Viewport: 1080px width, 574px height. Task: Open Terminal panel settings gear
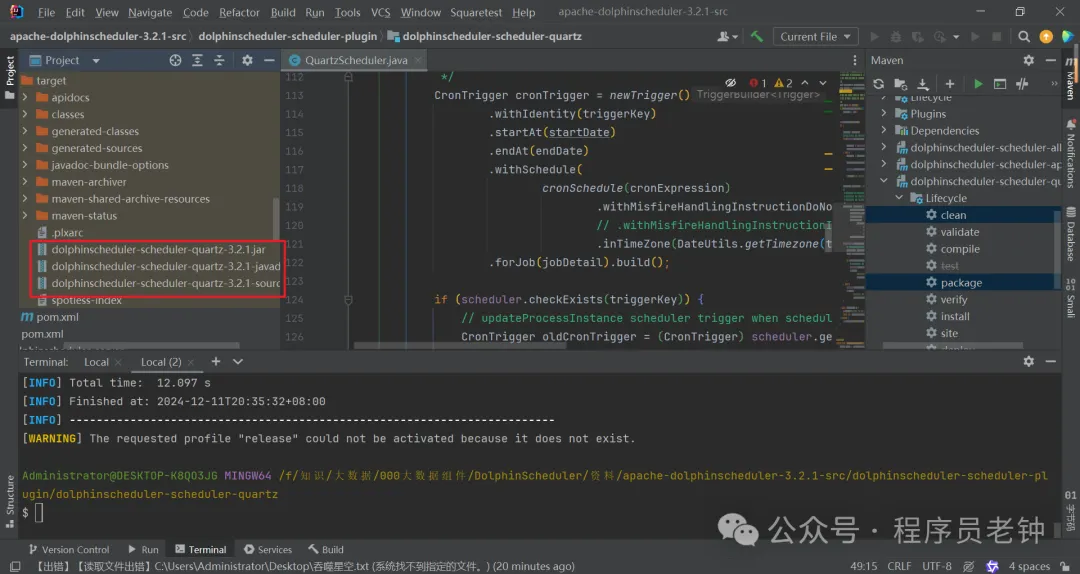click(x=1028, y=361)
